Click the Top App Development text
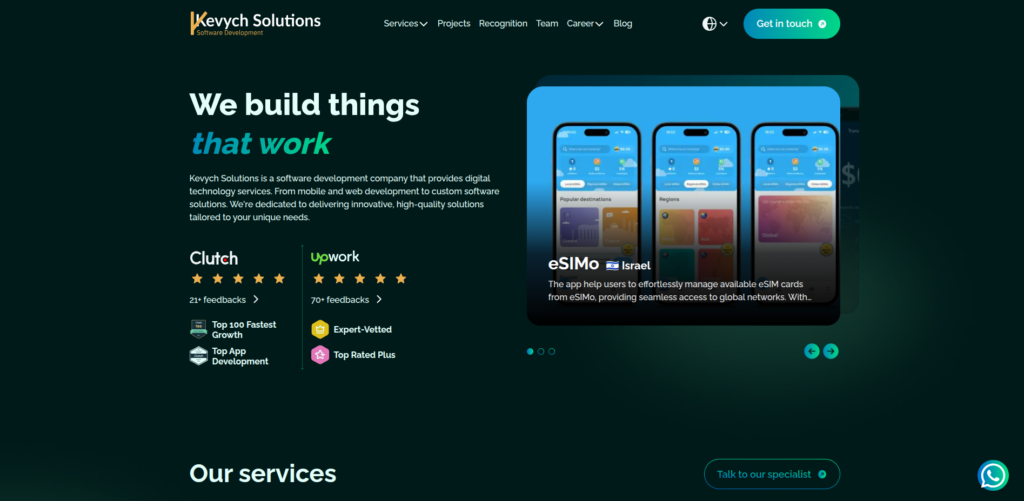The height and width of the screenshot is (501, 1024). [240, 356]
